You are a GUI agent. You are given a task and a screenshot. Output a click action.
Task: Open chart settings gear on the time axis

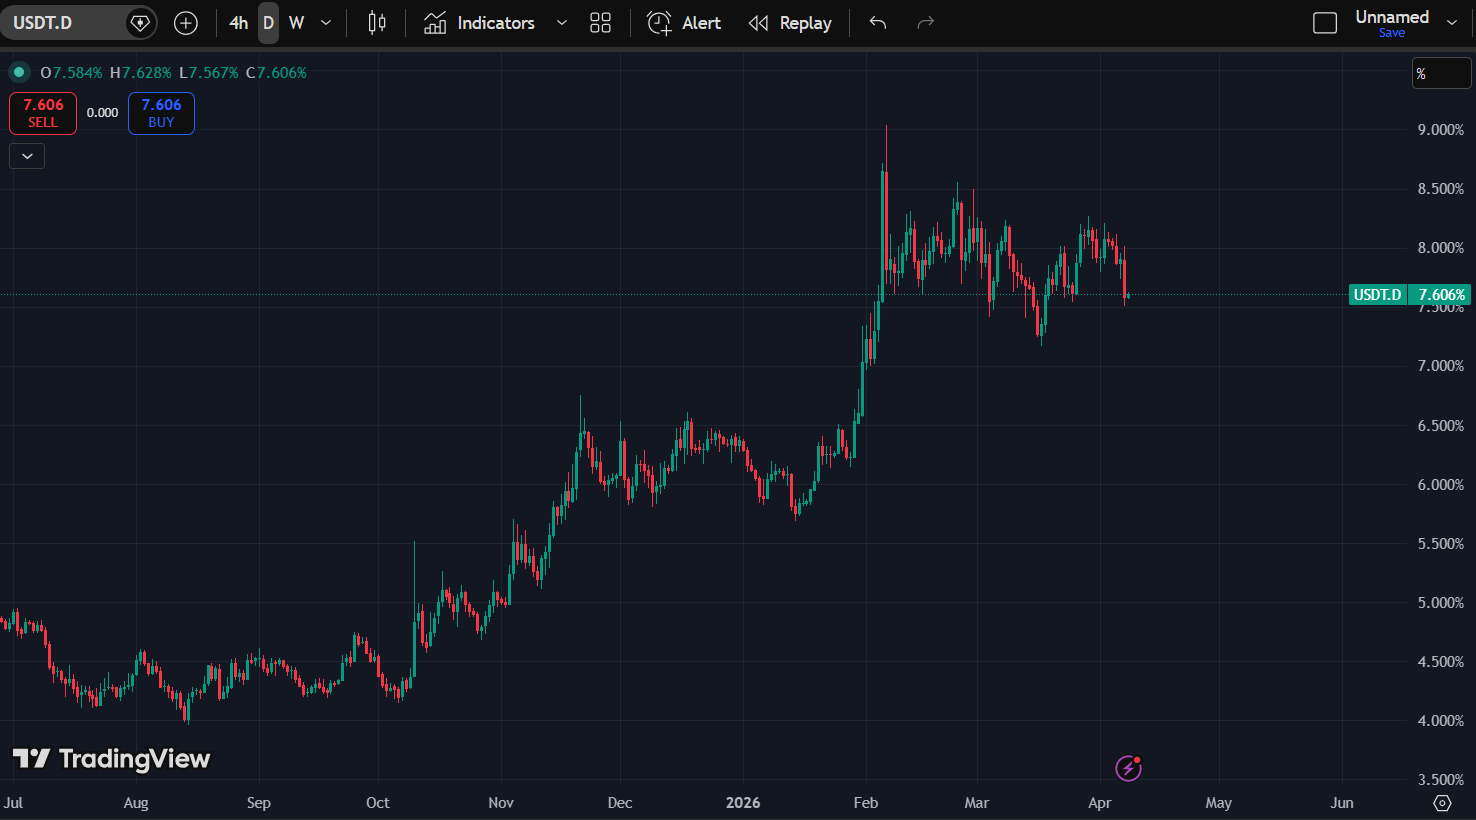[1442, 803]
